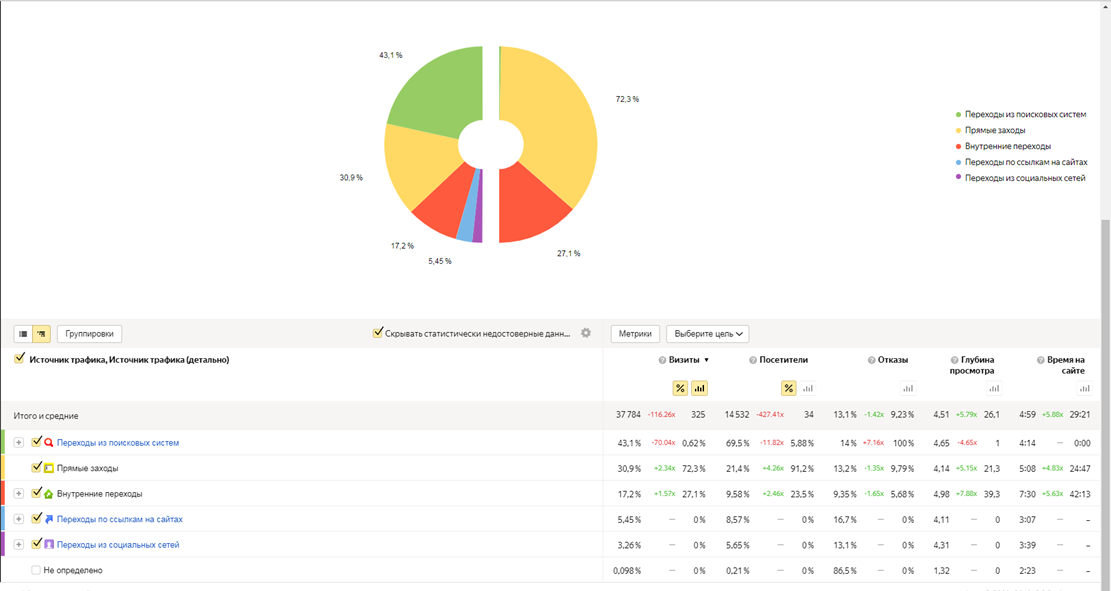Uncheck Скрывать статистически недостоверные данные
This screenshot has width=1111, height=591.
(378, 333)
